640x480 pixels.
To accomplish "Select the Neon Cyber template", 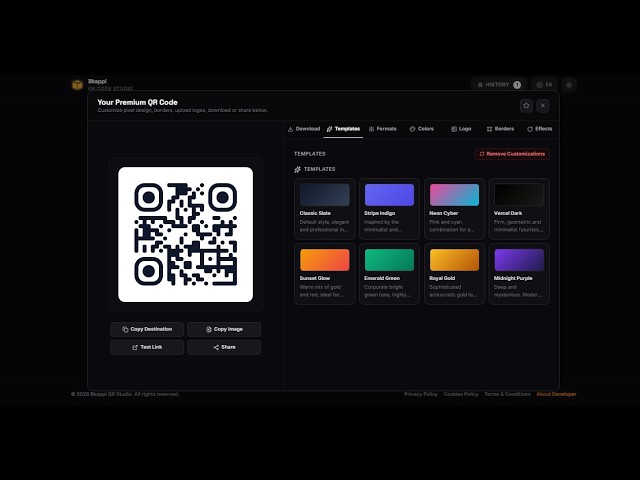I will (x=454, y=209).
